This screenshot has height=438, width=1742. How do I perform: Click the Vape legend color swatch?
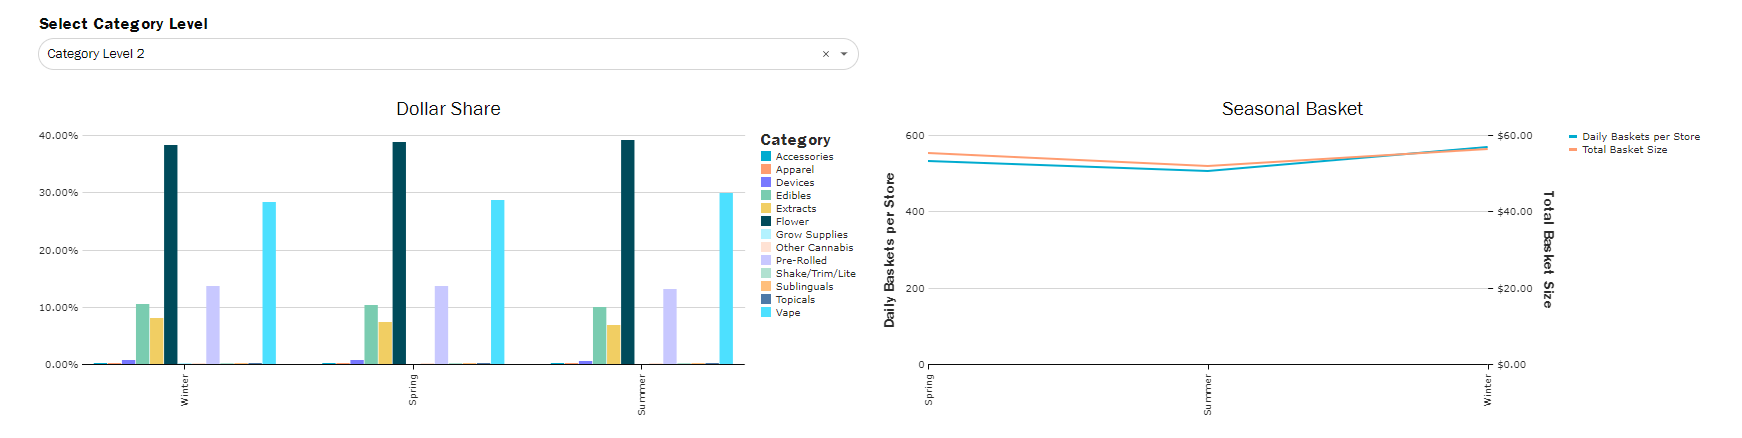coord(766,313)
